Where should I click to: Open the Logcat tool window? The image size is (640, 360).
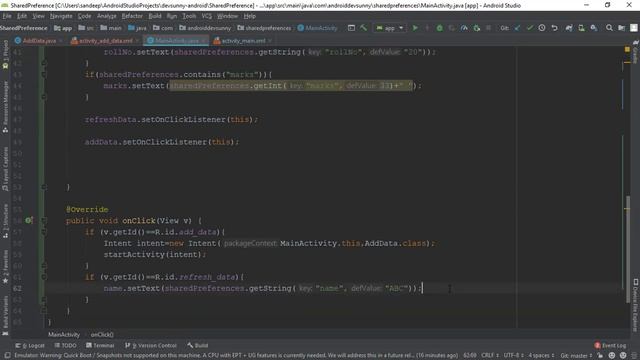30,345
